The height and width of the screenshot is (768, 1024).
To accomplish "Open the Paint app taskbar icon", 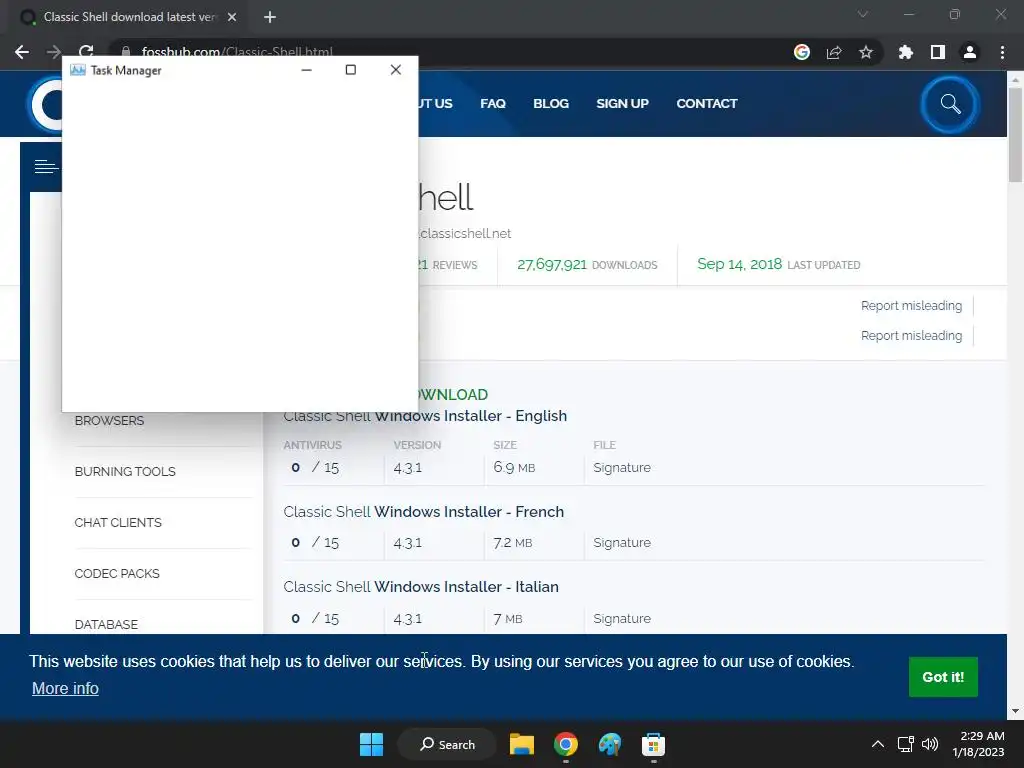I will [609, 744].
